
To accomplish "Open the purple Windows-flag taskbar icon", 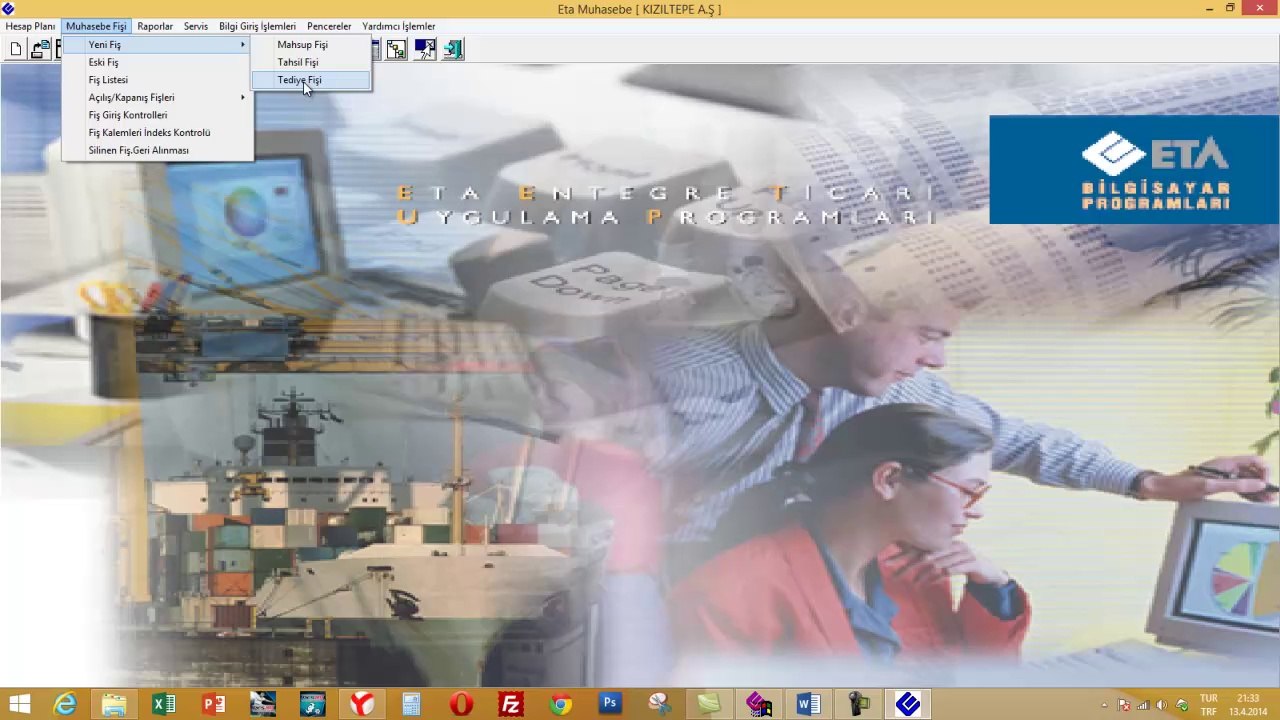I will click(758, 705).
